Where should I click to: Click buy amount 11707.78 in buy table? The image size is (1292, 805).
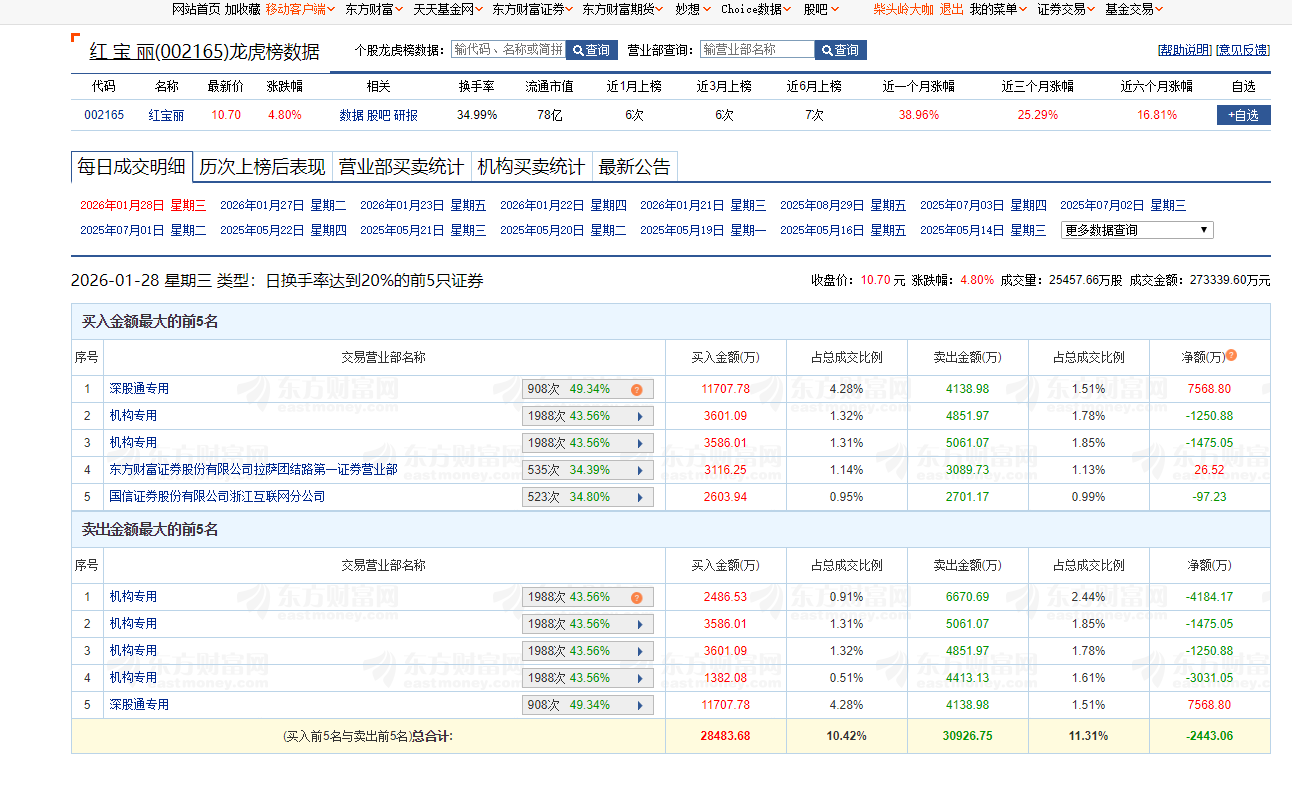[x=725, y=389]
